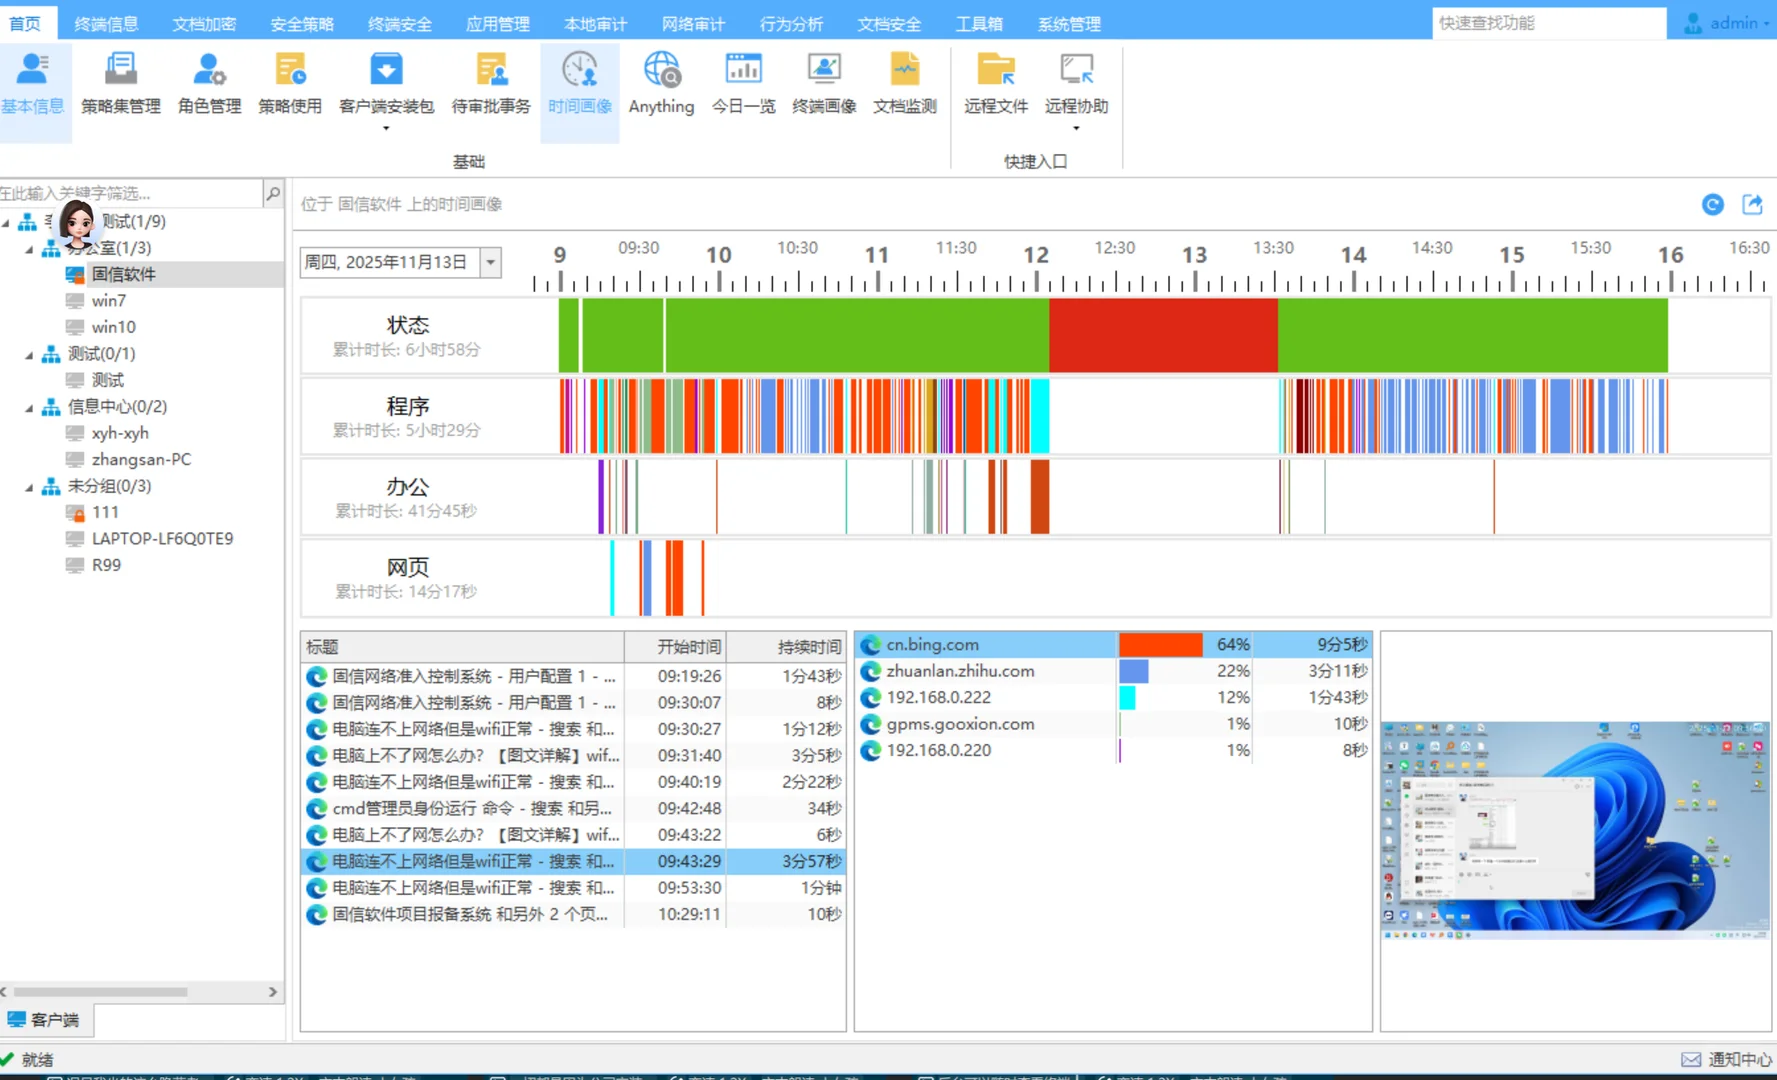Open the 网络审计 tab
The height and width of the screenshot is (1080, 1777).
coord(693,23)
